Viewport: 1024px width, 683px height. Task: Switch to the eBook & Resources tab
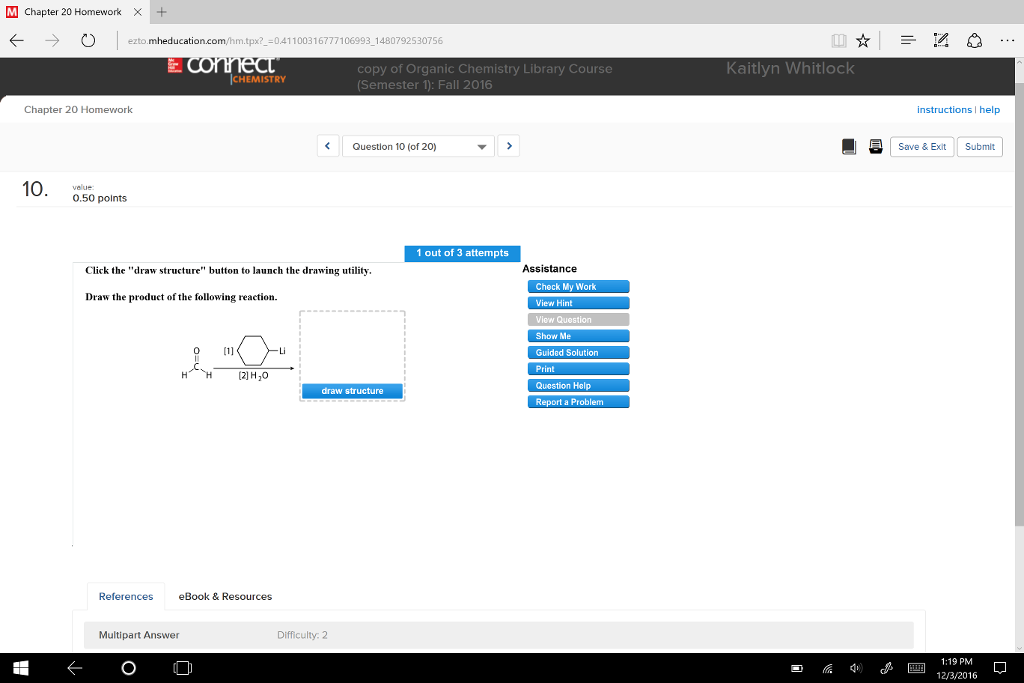(x=224, y=596)
